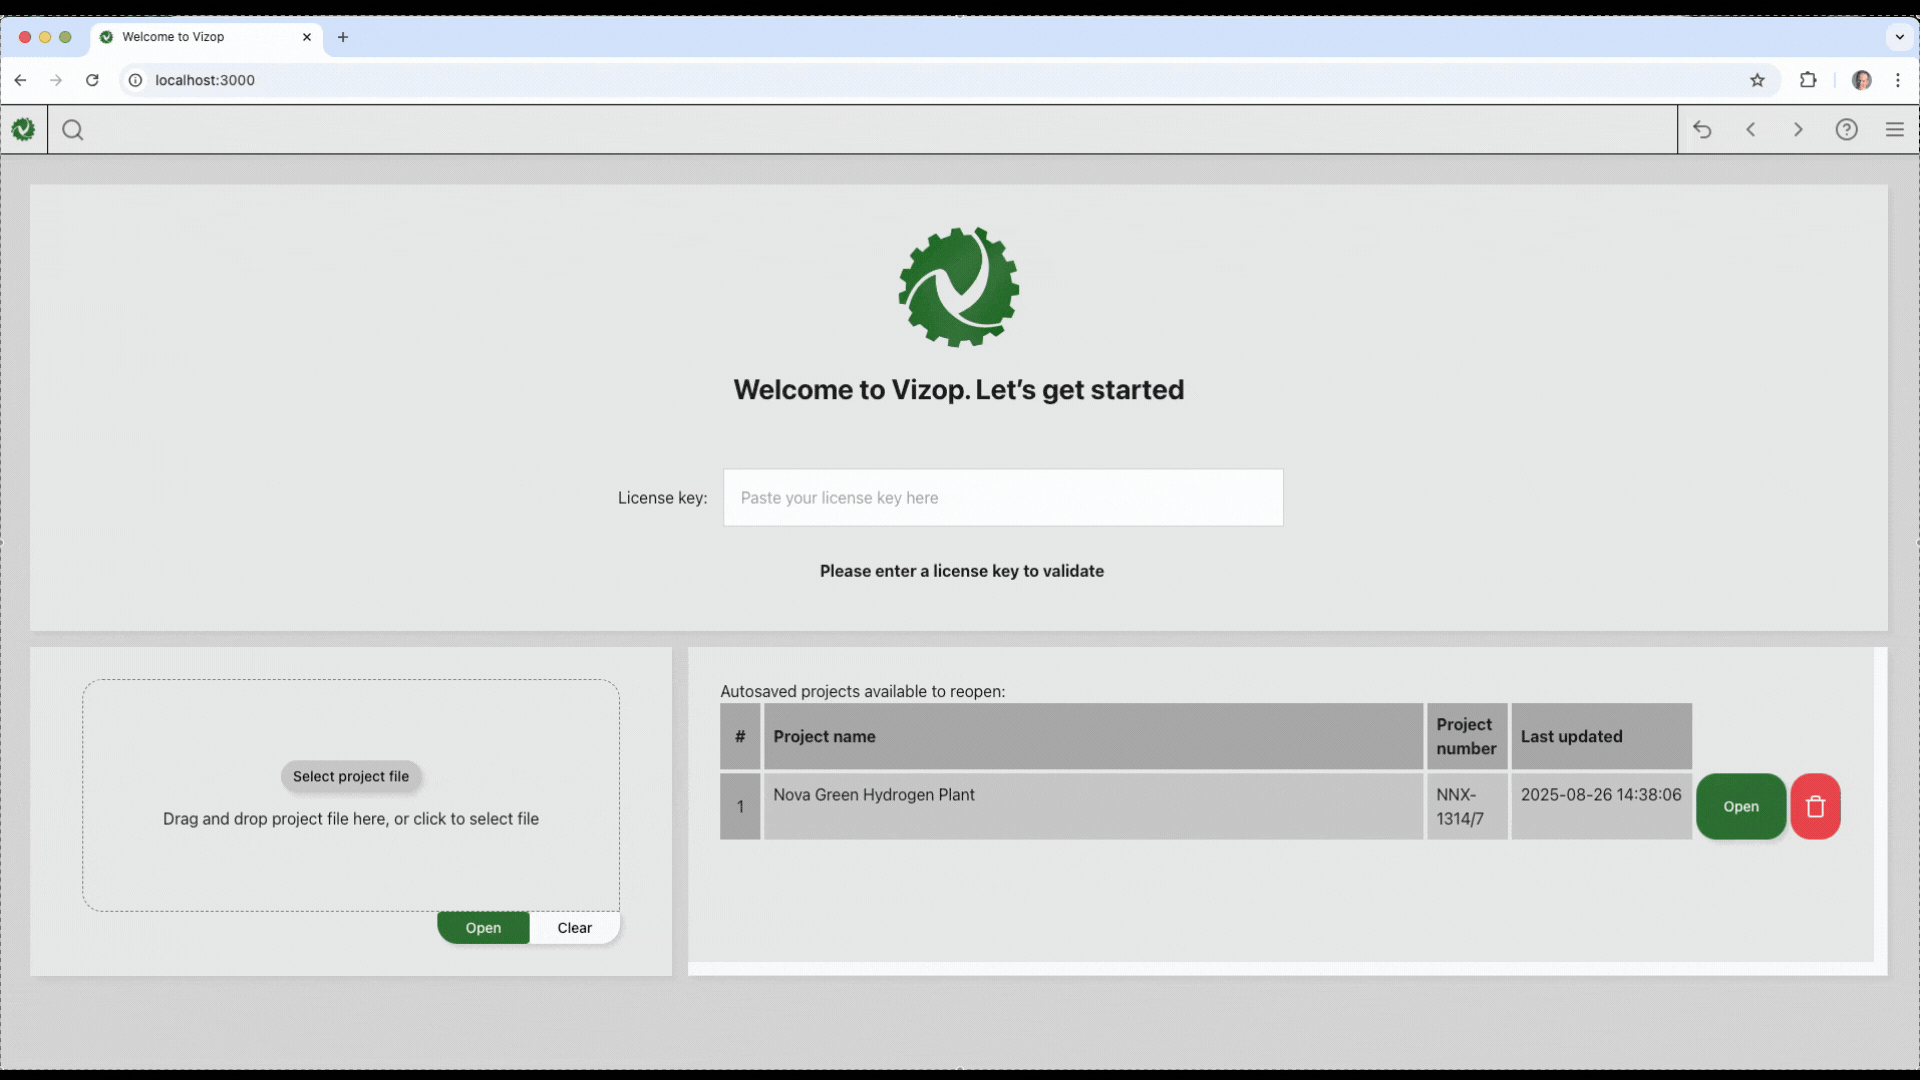1920x1080 pixels.
Task: Open the hamburger menu icon
Action: [x=1894, y=130]
